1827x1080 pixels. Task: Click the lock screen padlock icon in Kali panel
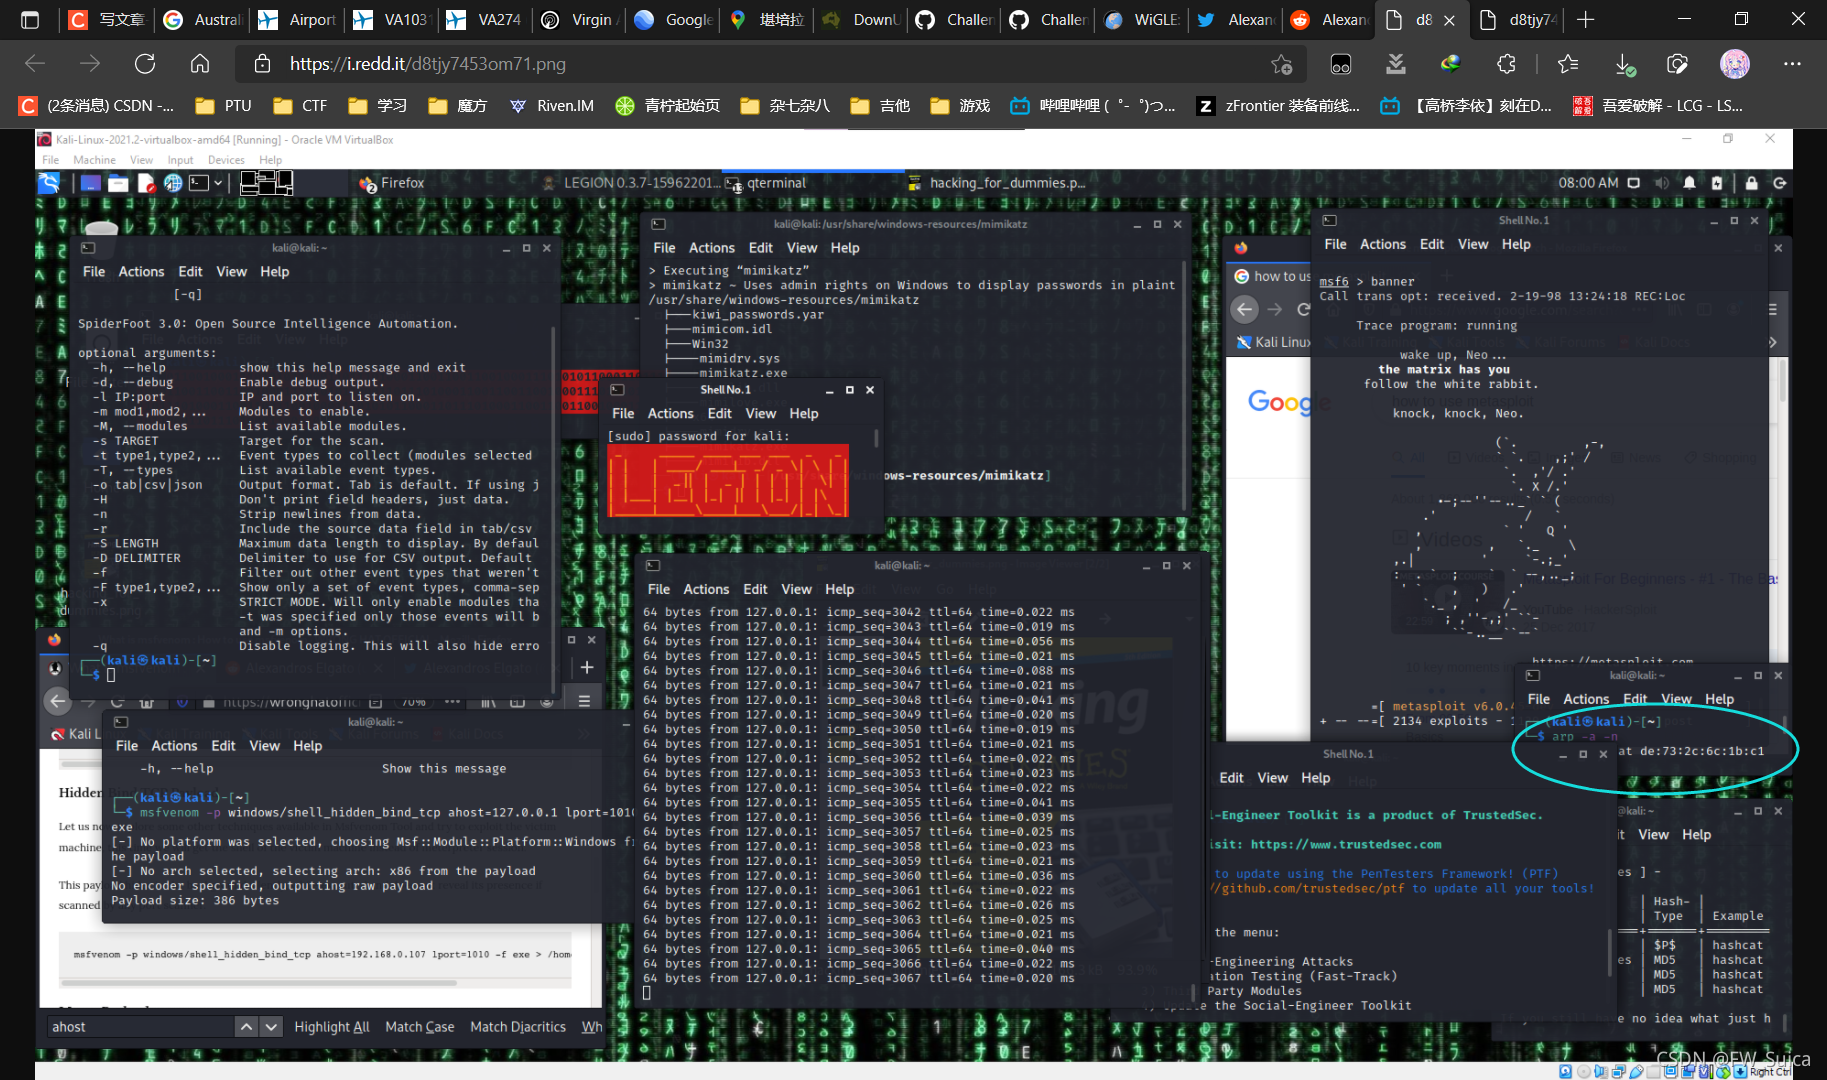tap(1752, 183)
